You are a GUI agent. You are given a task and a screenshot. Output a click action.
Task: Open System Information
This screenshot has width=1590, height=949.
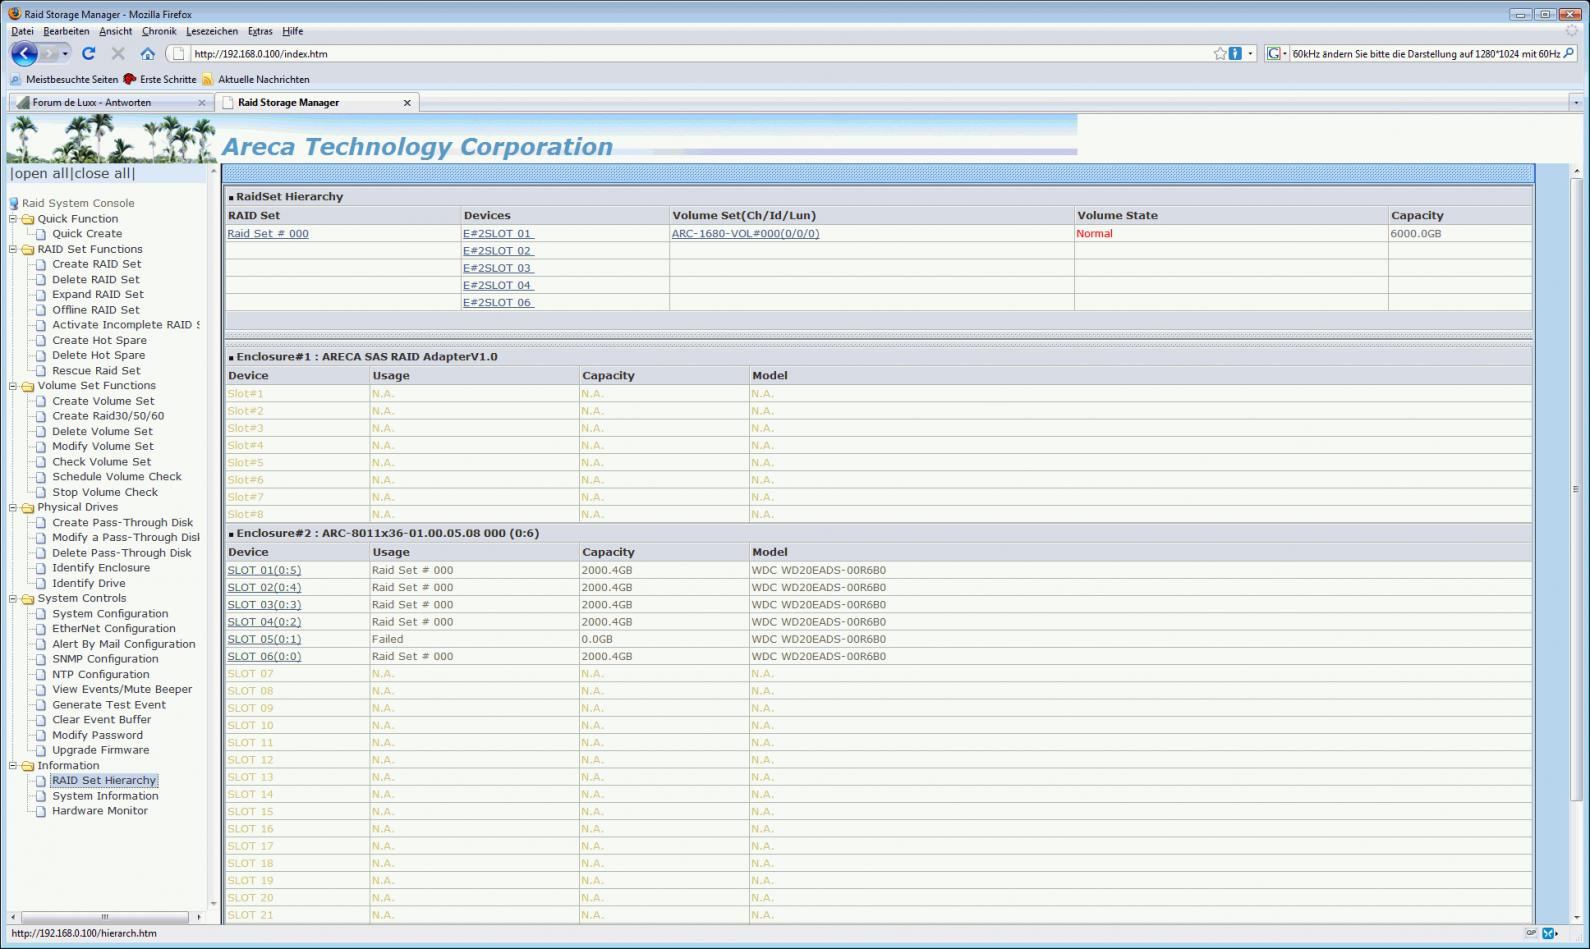[105, 796]
